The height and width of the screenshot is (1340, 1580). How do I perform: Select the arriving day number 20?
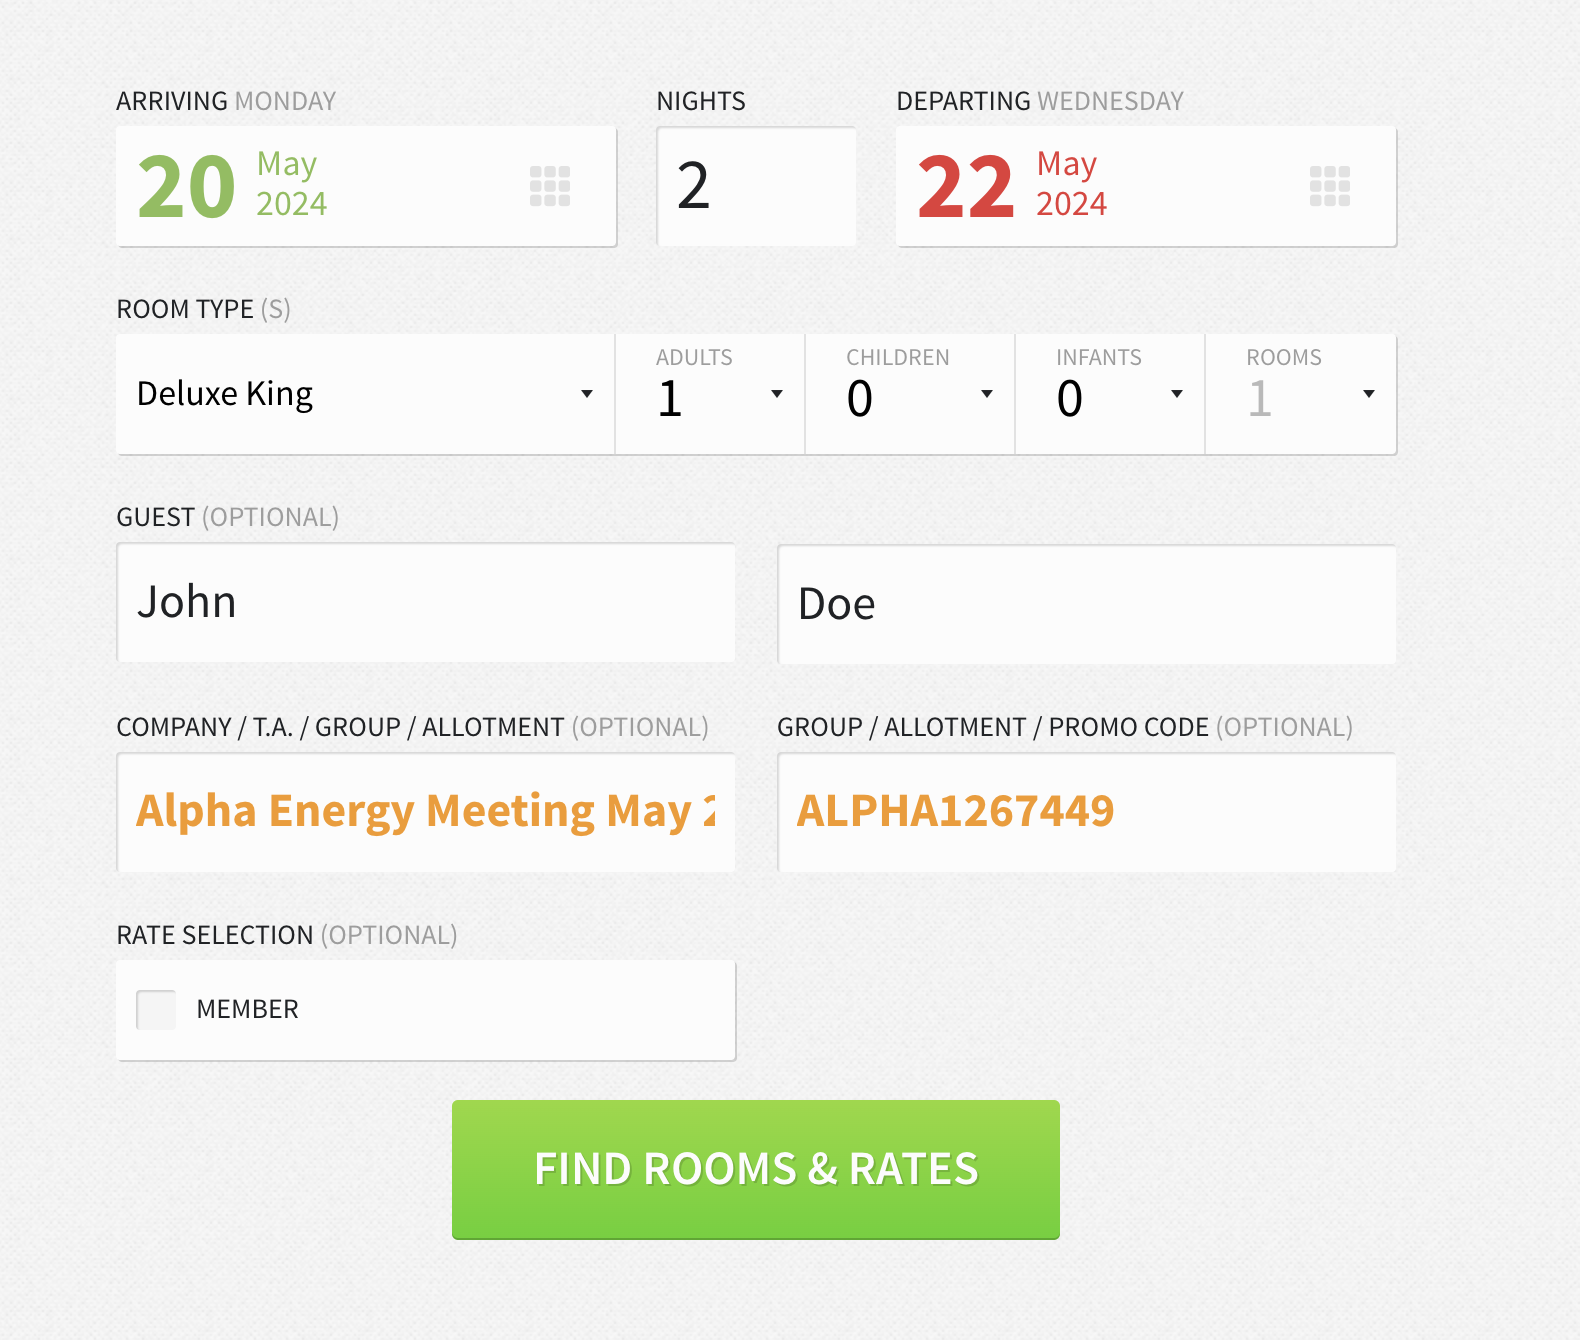[187, 187]
